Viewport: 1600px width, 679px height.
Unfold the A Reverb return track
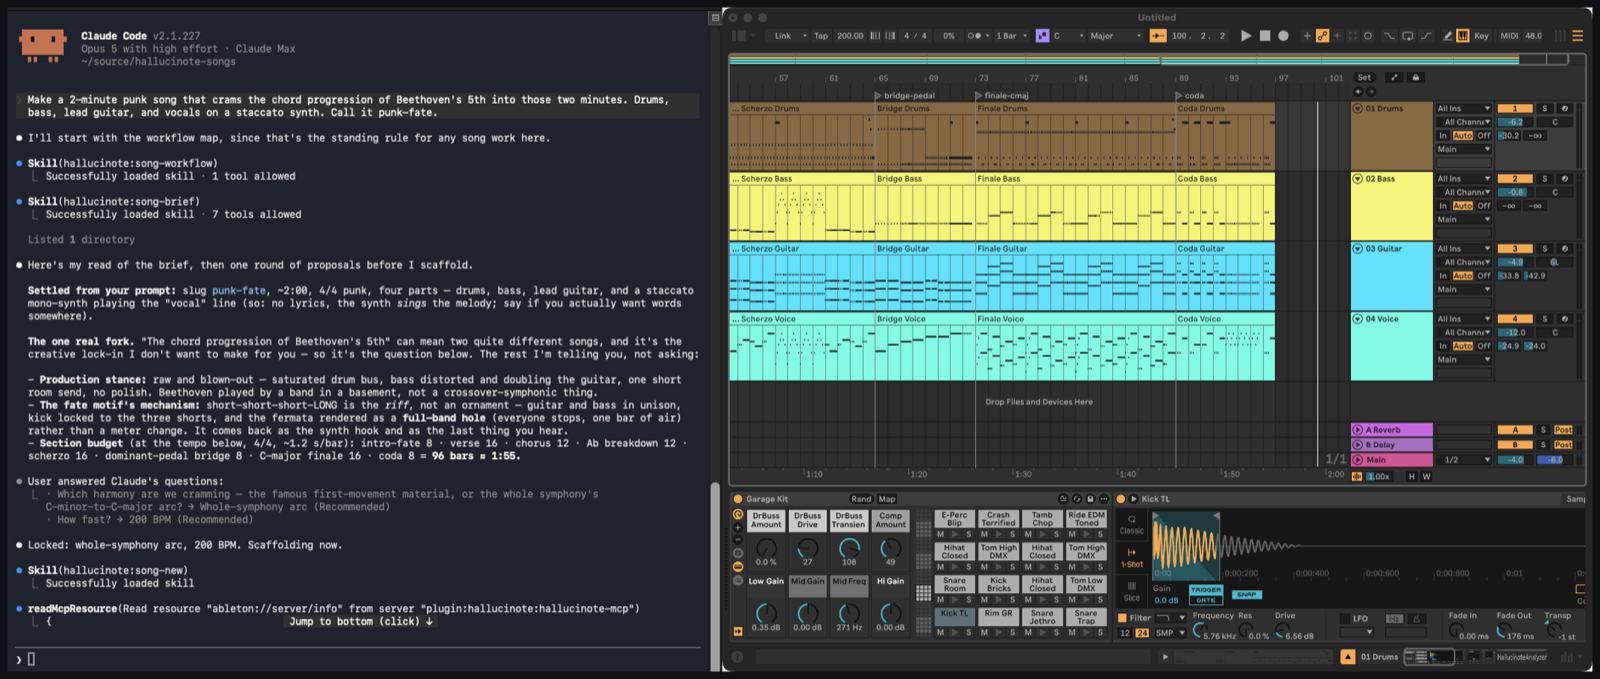pos(1358,430)
